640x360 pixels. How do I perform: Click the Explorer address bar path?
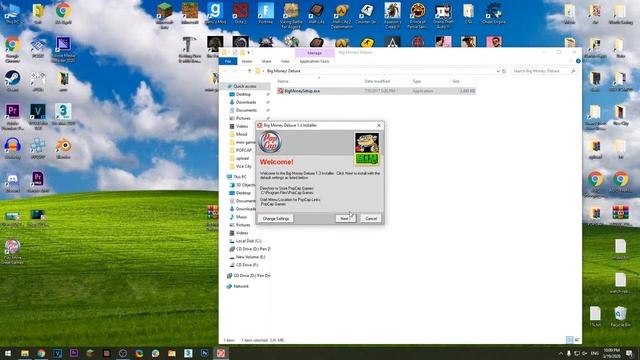(283, 71)
